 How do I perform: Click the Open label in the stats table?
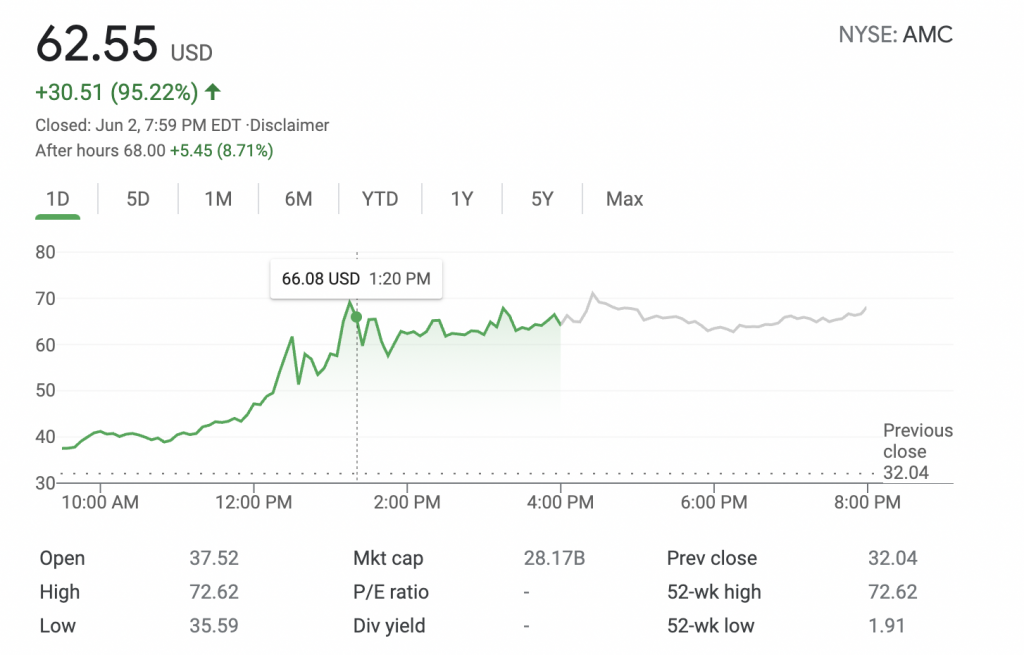(x=62, y=558)
